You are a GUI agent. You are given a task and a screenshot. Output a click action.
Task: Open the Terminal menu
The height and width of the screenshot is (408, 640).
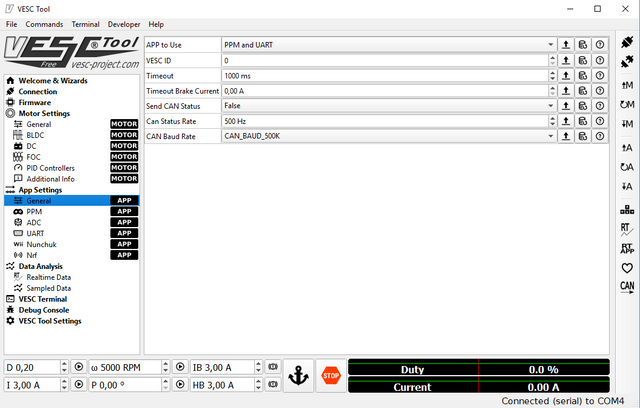click(x=85, y=24)
